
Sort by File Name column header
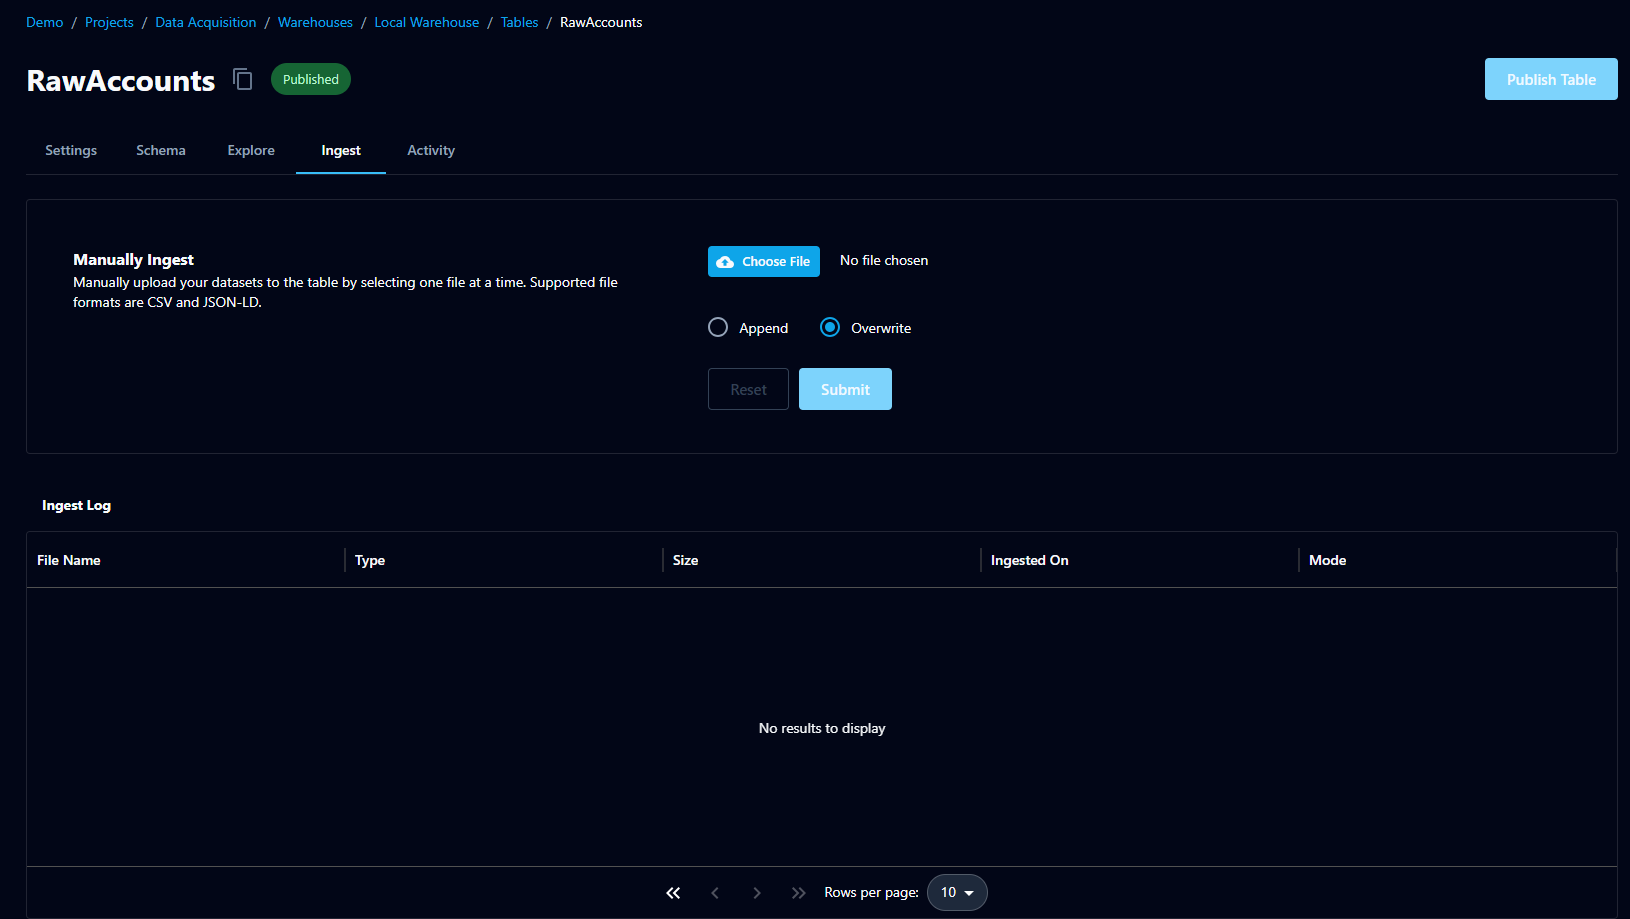click(69, 560)
